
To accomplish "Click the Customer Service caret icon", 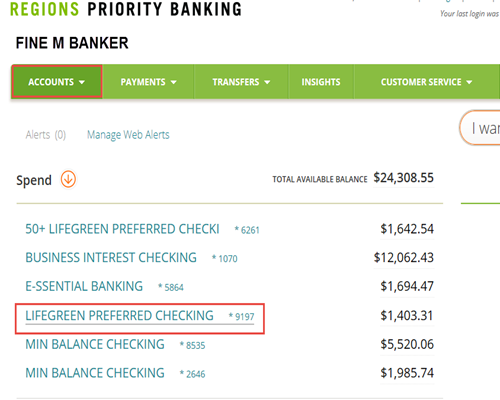I will tap(469, 82).
